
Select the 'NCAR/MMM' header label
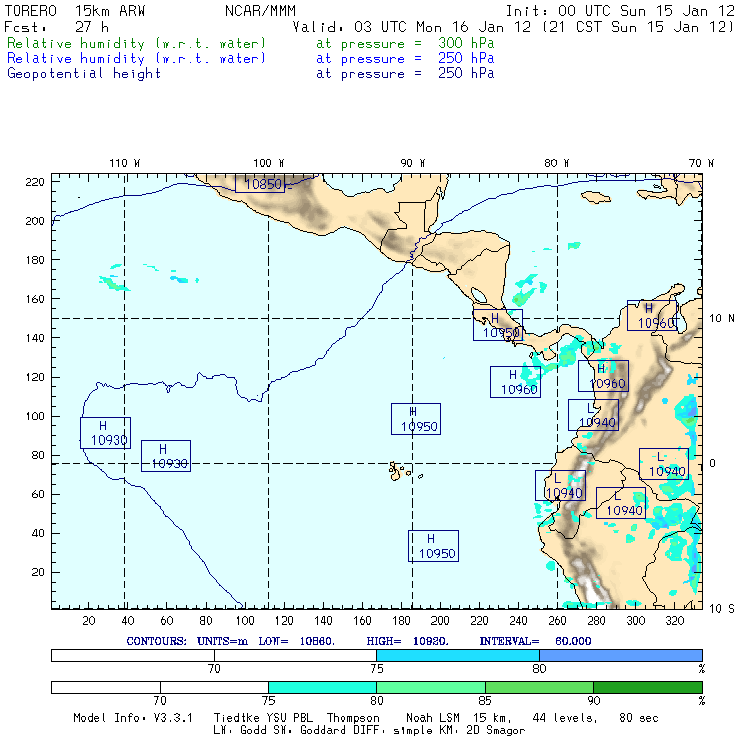261,11
